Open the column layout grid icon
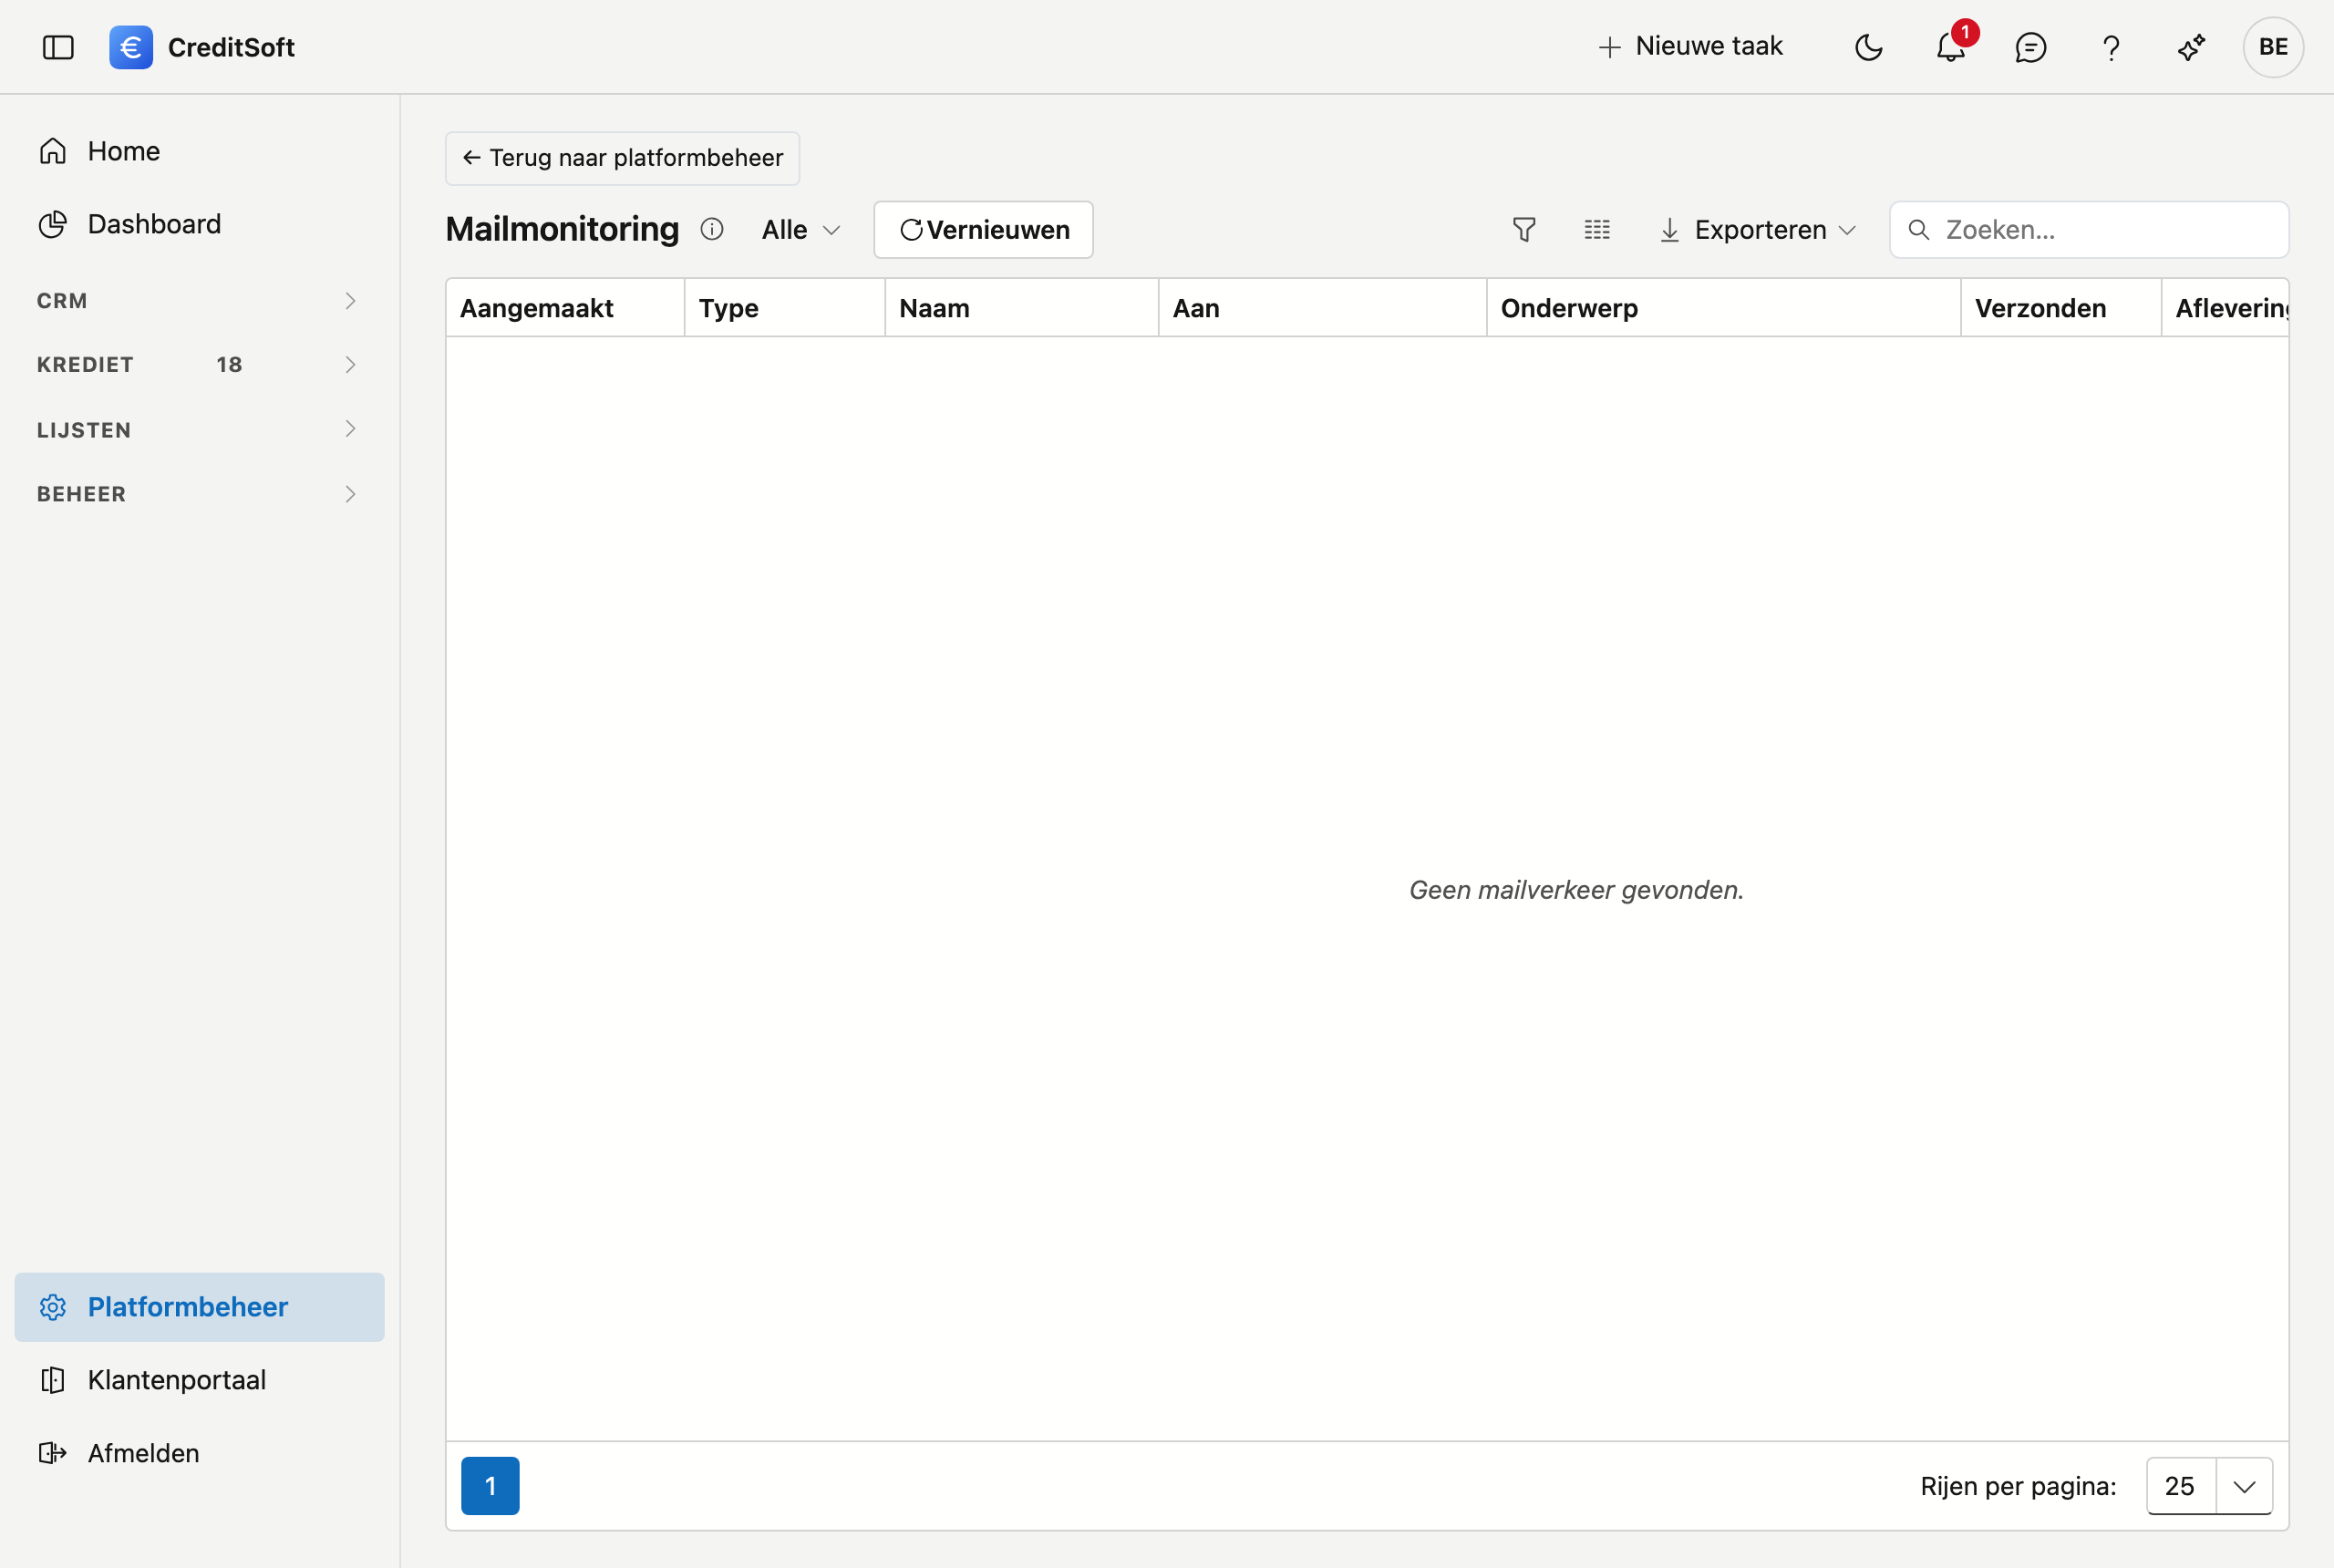 pos(1597,230)
